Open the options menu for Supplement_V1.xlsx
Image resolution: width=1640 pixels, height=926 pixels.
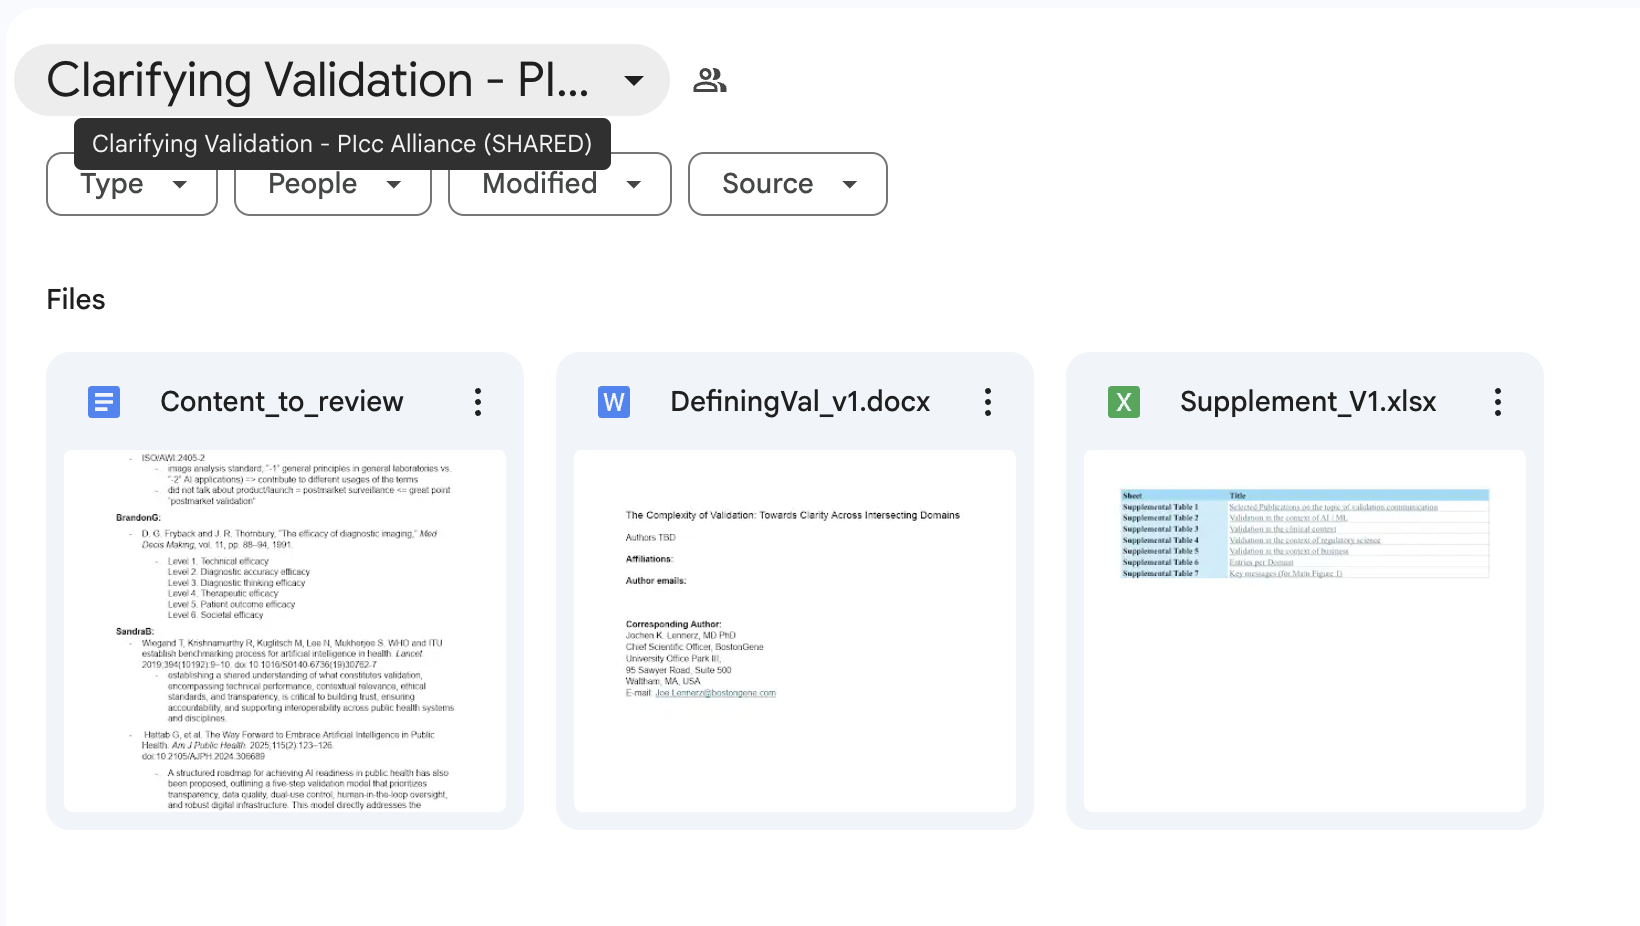1498,401
